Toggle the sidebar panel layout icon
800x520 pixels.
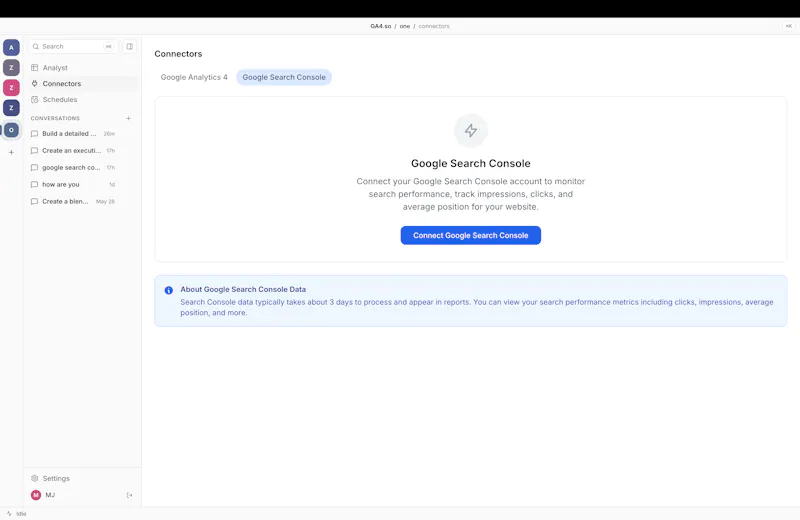pos(130,46)
